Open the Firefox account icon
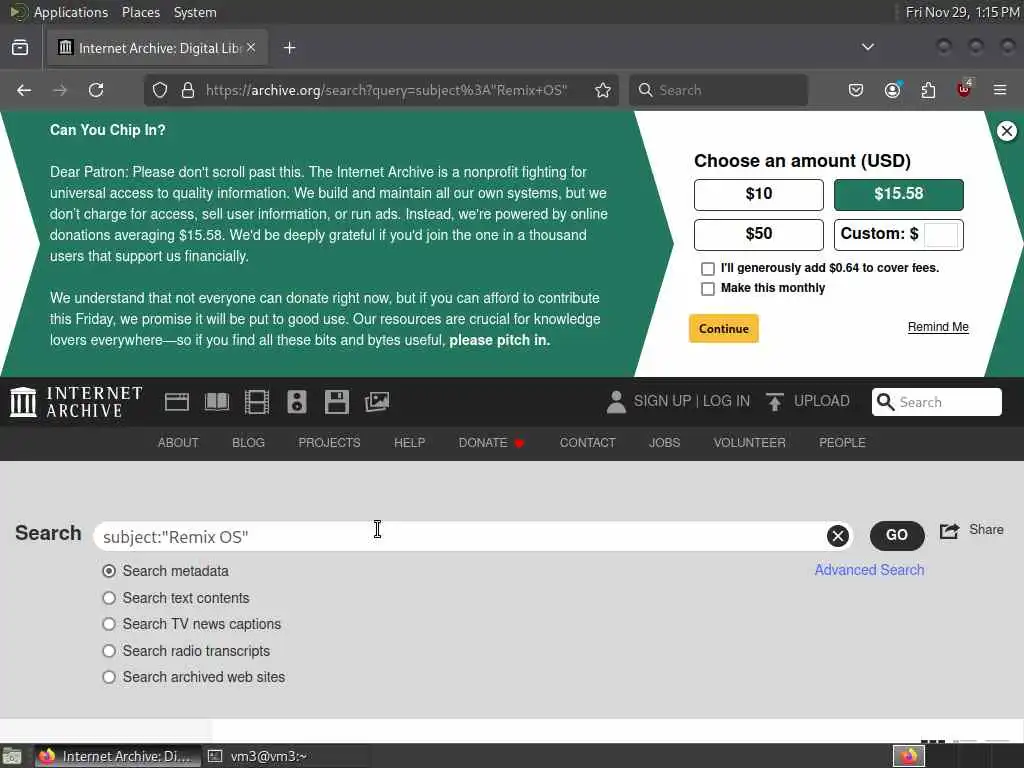The height and width of the screenshot is (768, 1024). [x=892, y=90]
